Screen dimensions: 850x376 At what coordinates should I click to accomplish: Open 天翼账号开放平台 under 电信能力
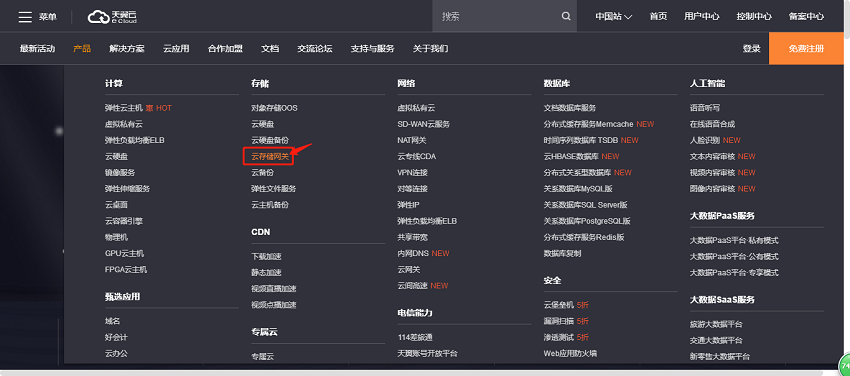pos(427,354)
